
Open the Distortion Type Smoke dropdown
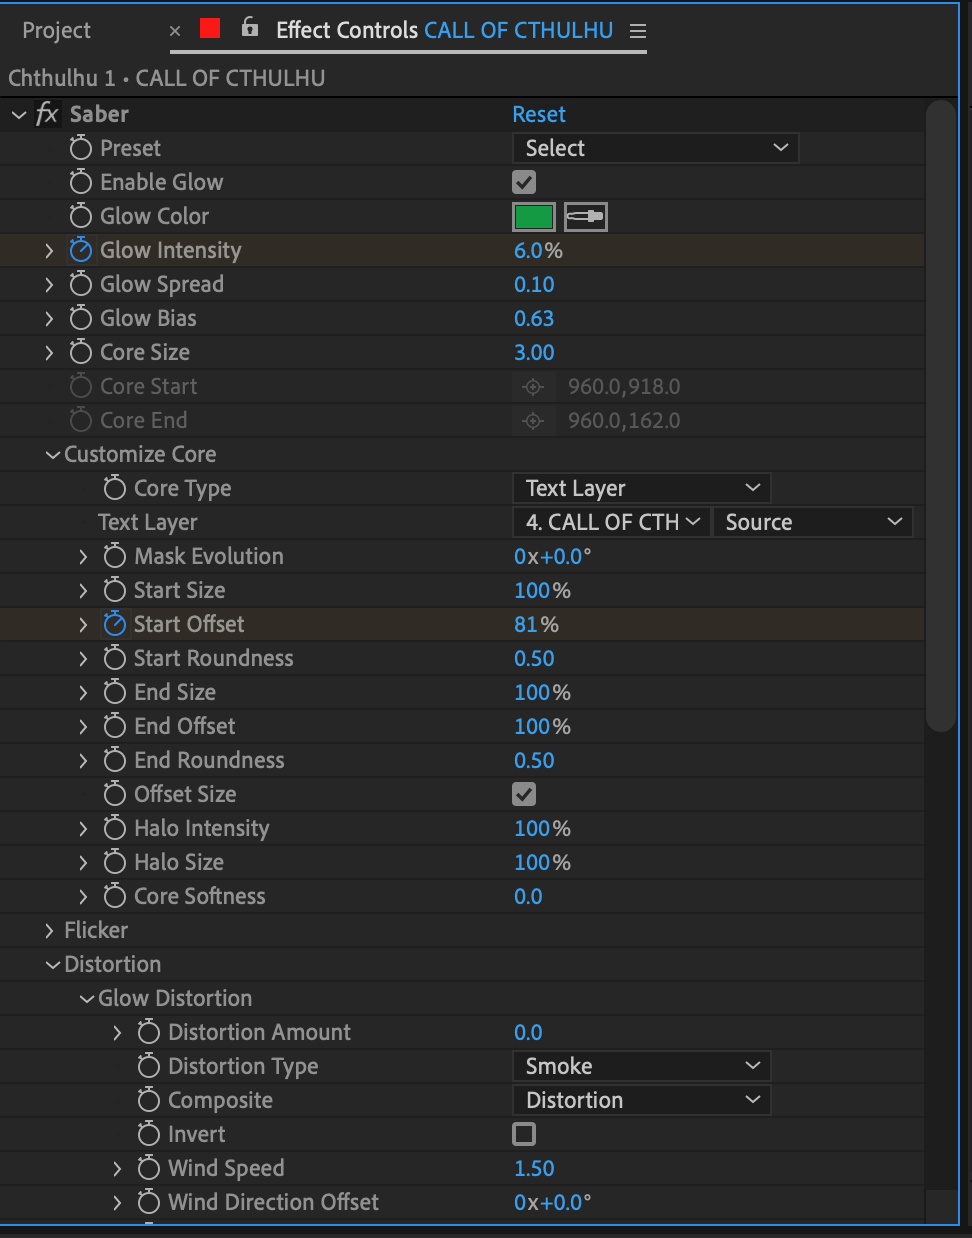tap(642, 1066)
